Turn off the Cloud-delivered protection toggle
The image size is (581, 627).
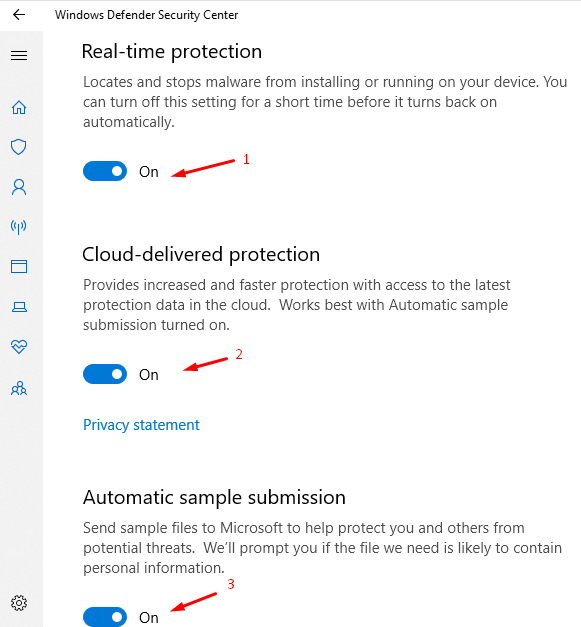click(x=105, y=374)
